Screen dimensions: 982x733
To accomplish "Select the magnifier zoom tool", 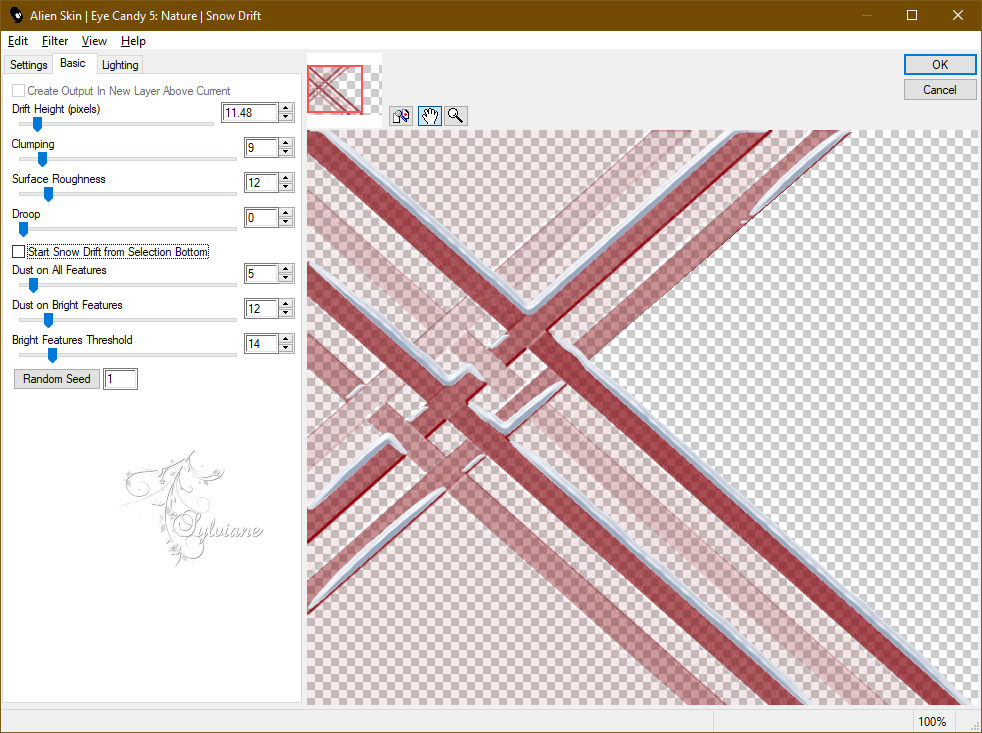I will (x=456, y=116).
